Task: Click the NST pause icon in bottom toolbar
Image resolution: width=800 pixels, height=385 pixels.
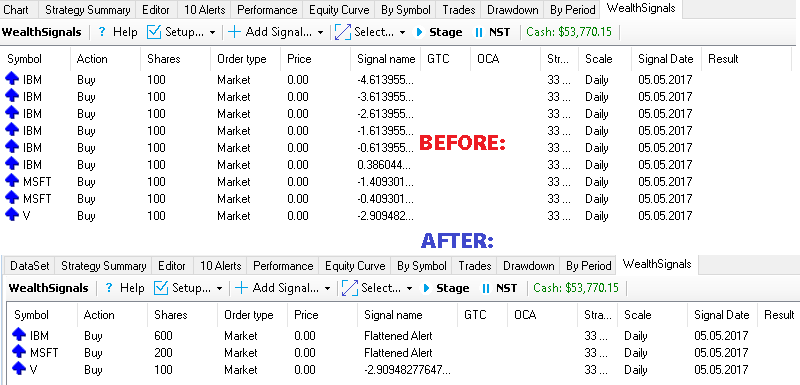Action: 486,289
